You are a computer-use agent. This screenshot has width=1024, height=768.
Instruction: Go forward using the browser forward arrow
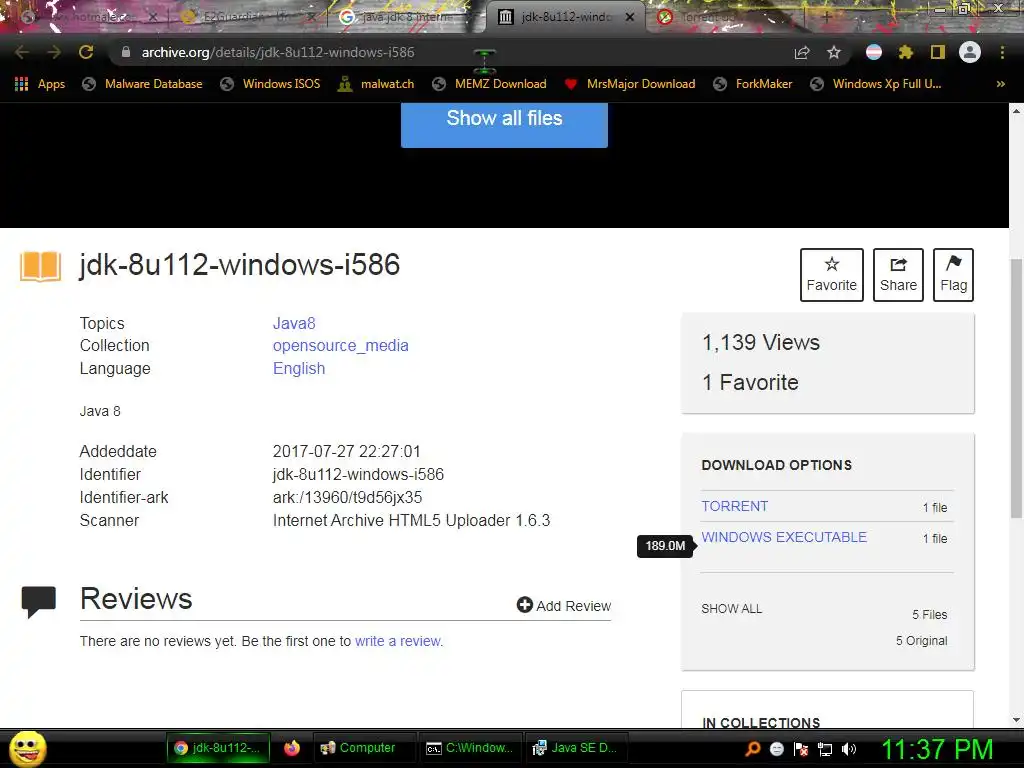pos(54,52)
